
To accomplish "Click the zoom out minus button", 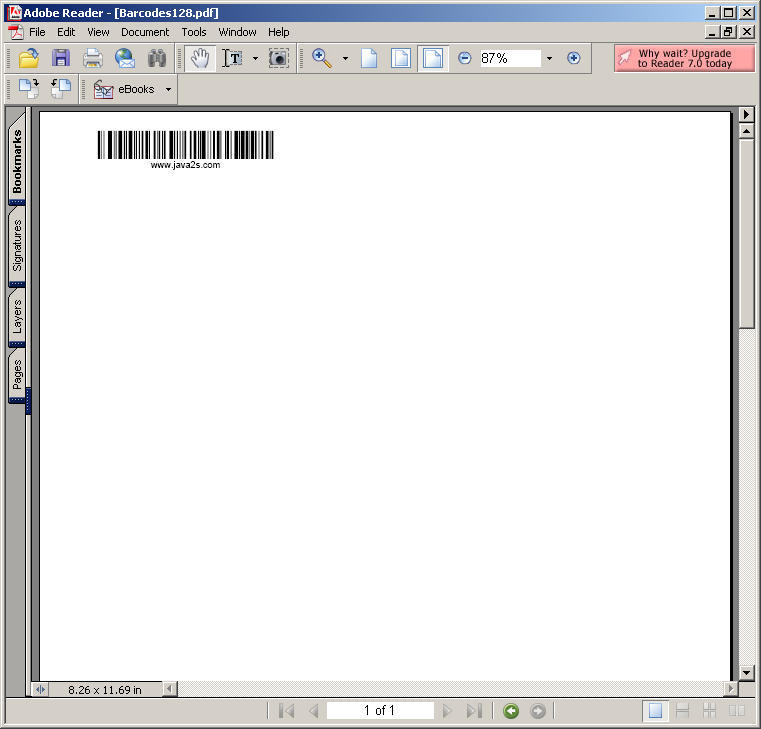I will (464, 58).
